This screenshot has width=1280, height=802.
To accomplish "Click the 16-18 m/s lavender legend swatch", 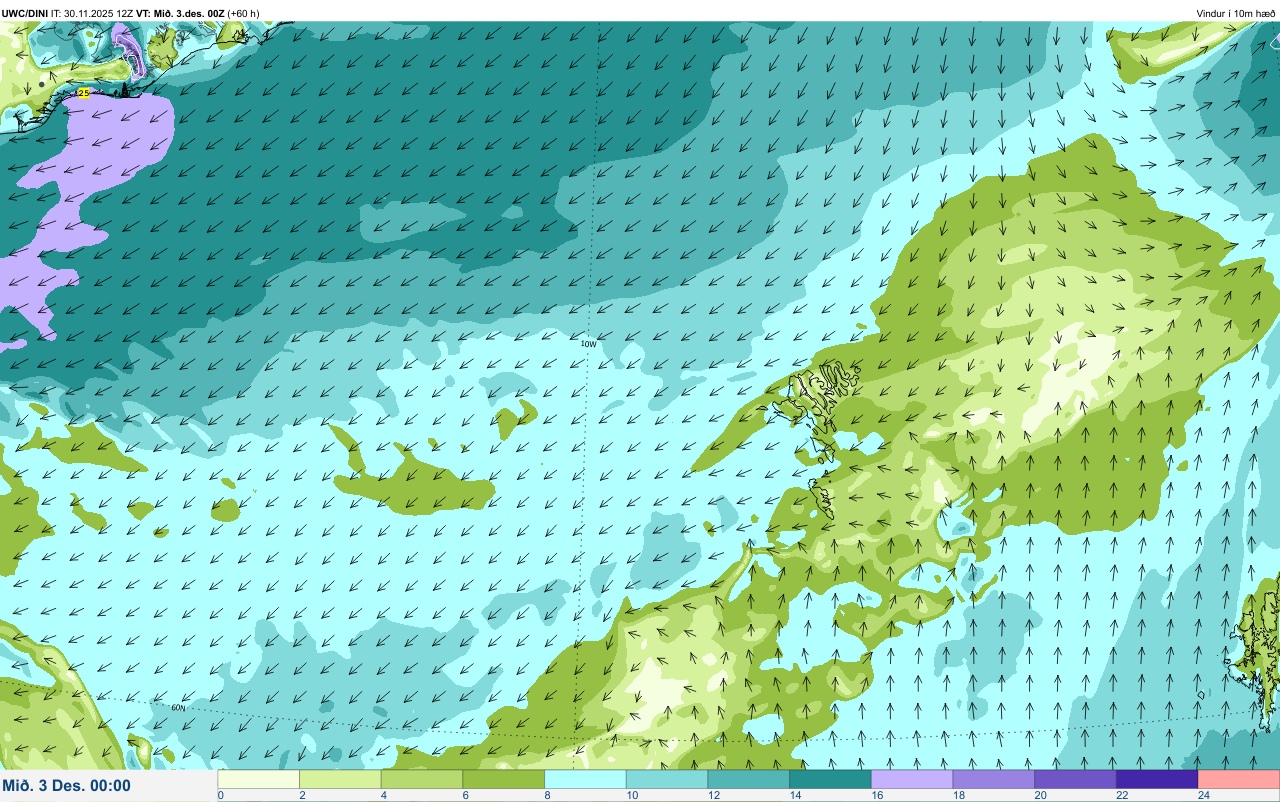I will click(912, 779).
